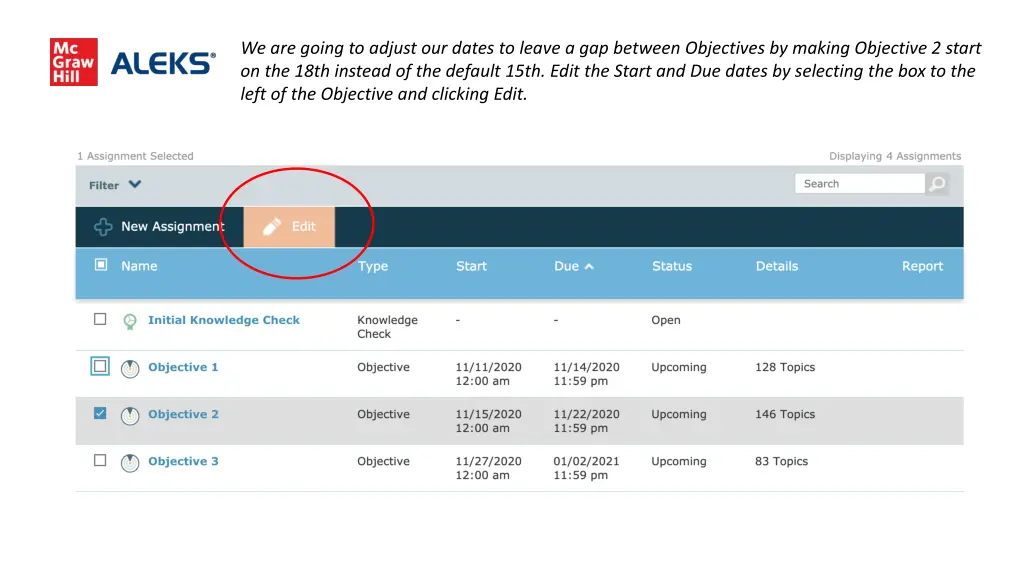
Task: Click the Knowledge Check type cell
Action: pos(387,327)
